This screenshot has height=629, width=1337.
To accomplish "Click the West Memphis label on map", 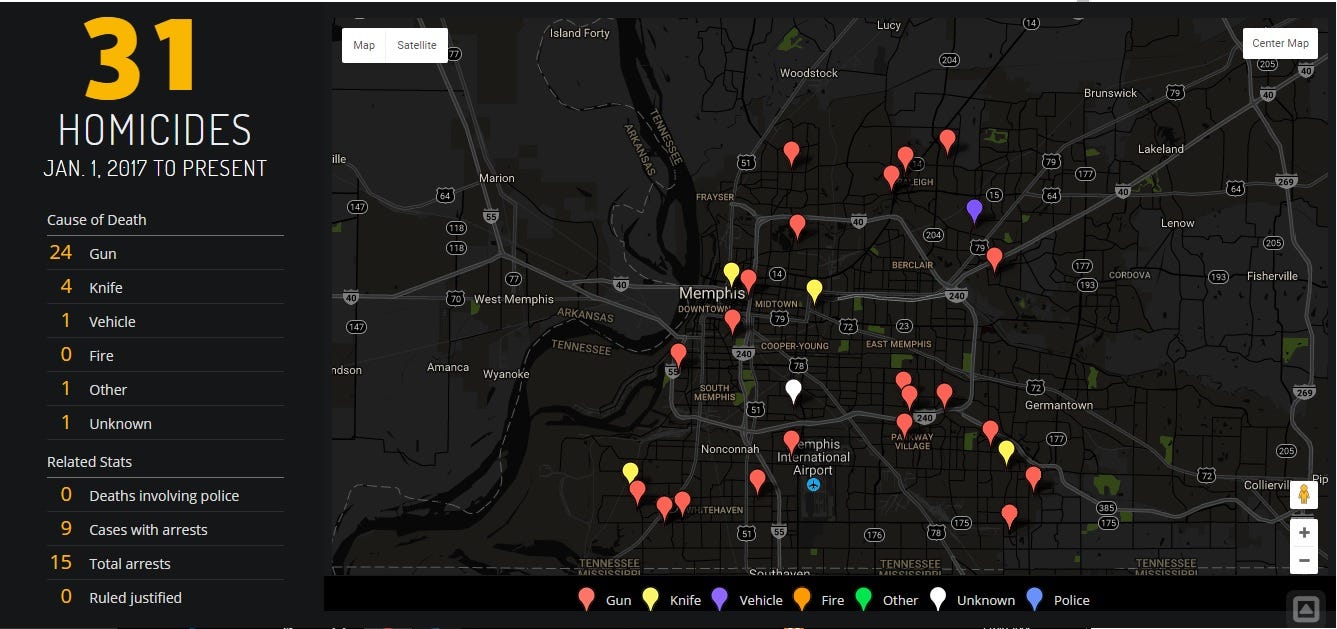I will (514, 299).
